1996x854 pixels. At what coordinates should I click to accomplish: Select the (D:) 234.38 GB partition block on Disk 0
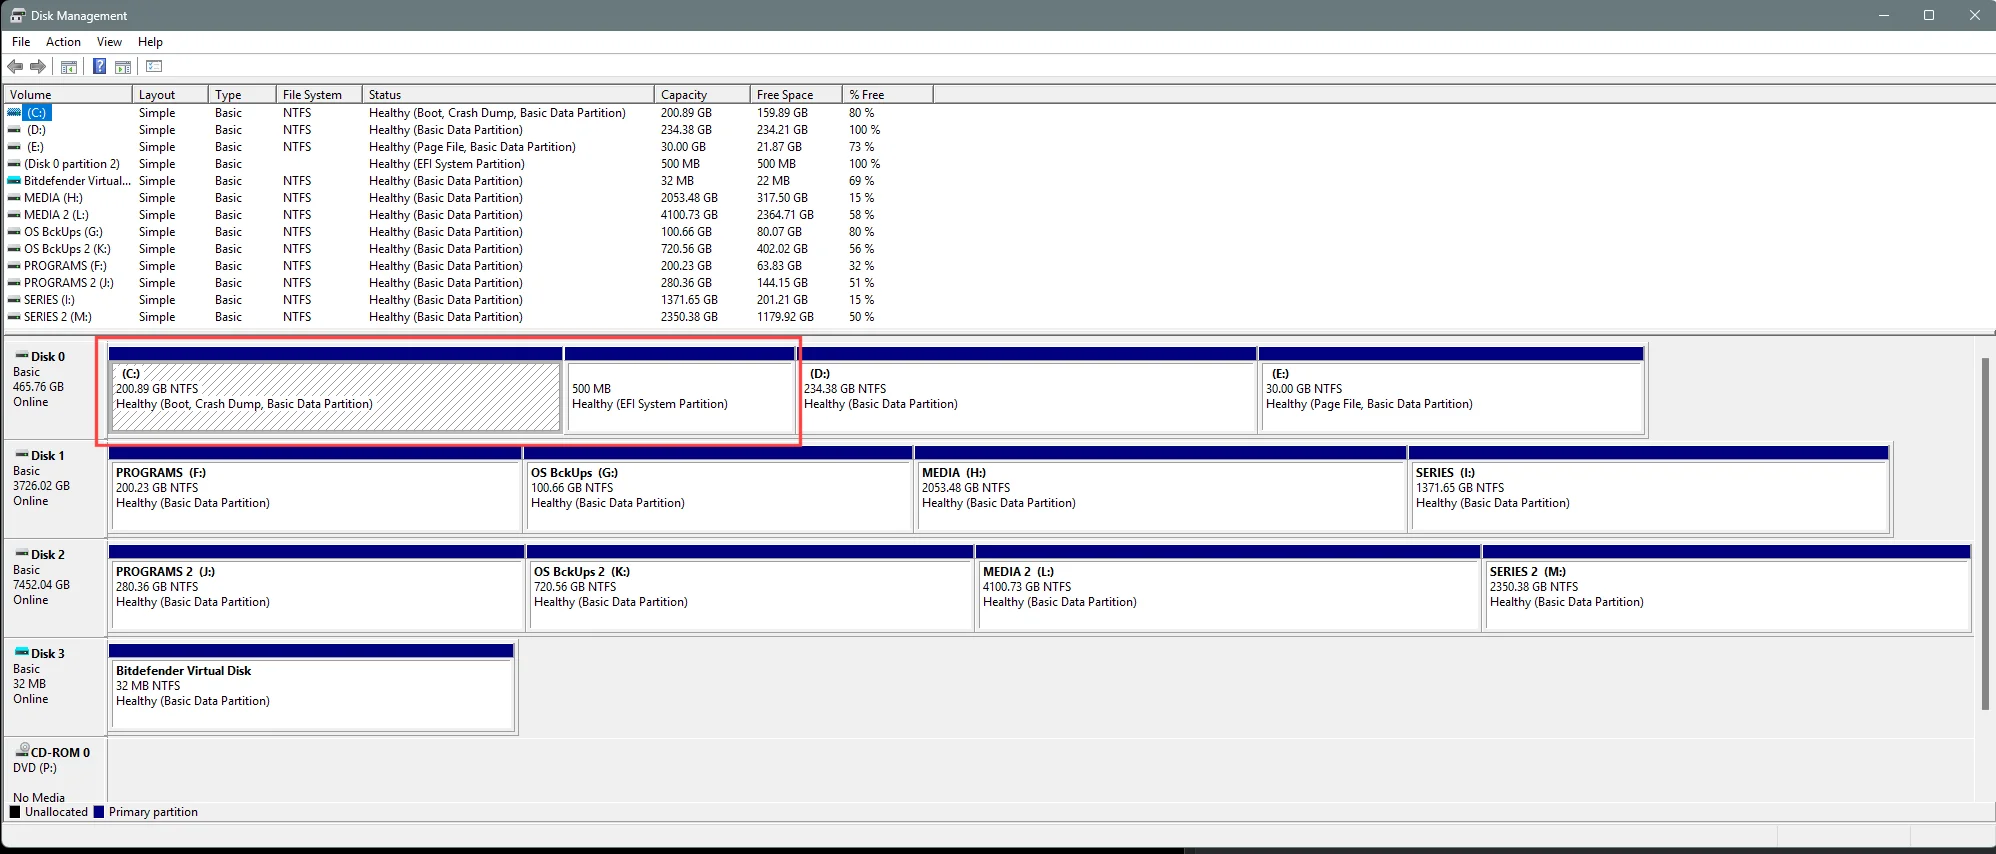1027,390
